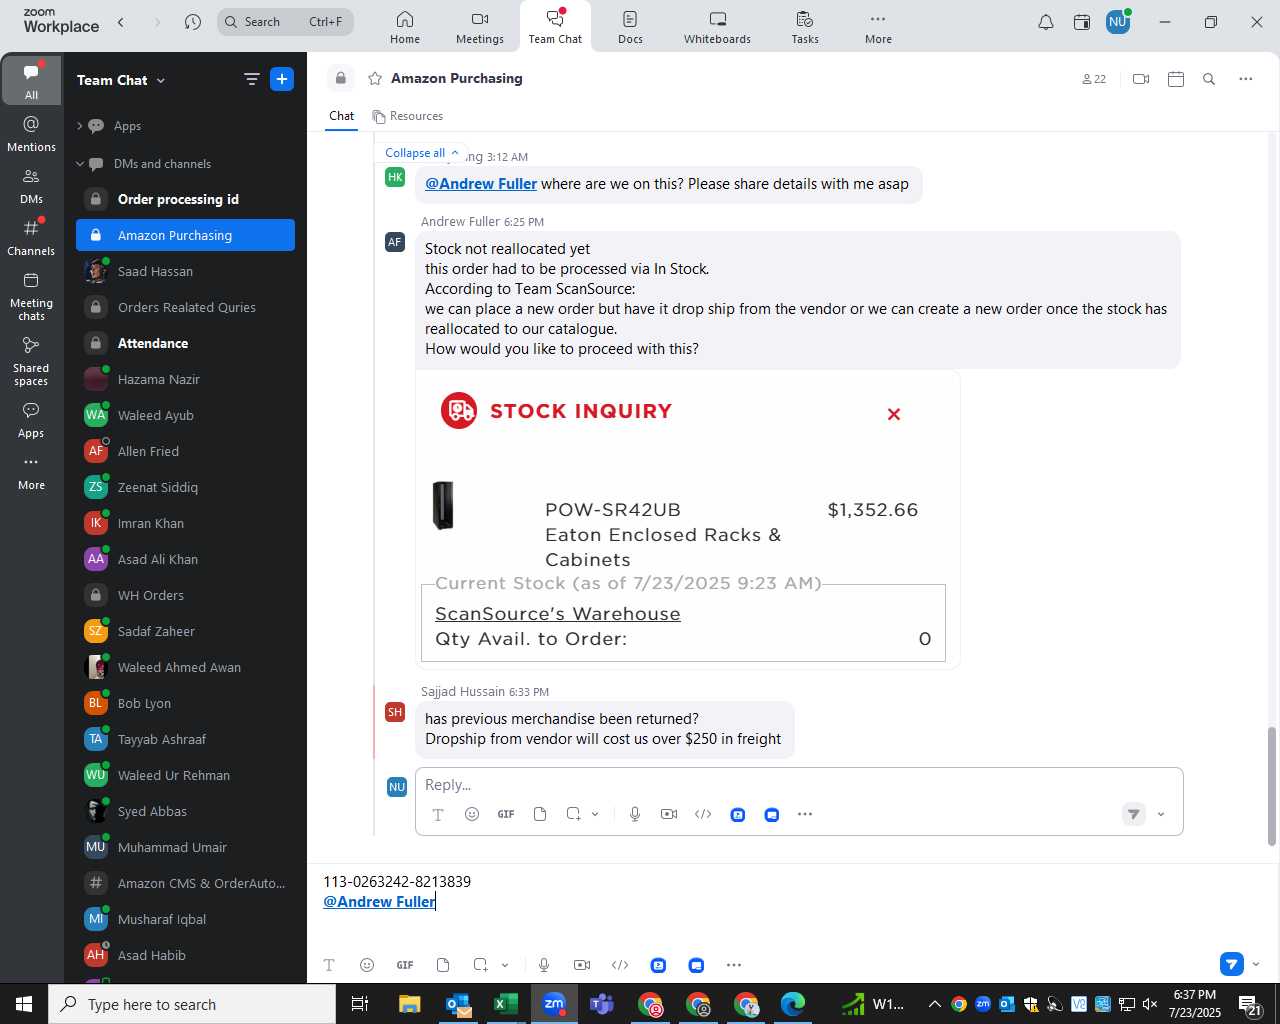The height and width of the screenshot is (1024, 1280).
Task: Search within this chat
Action: (1209, 79)
